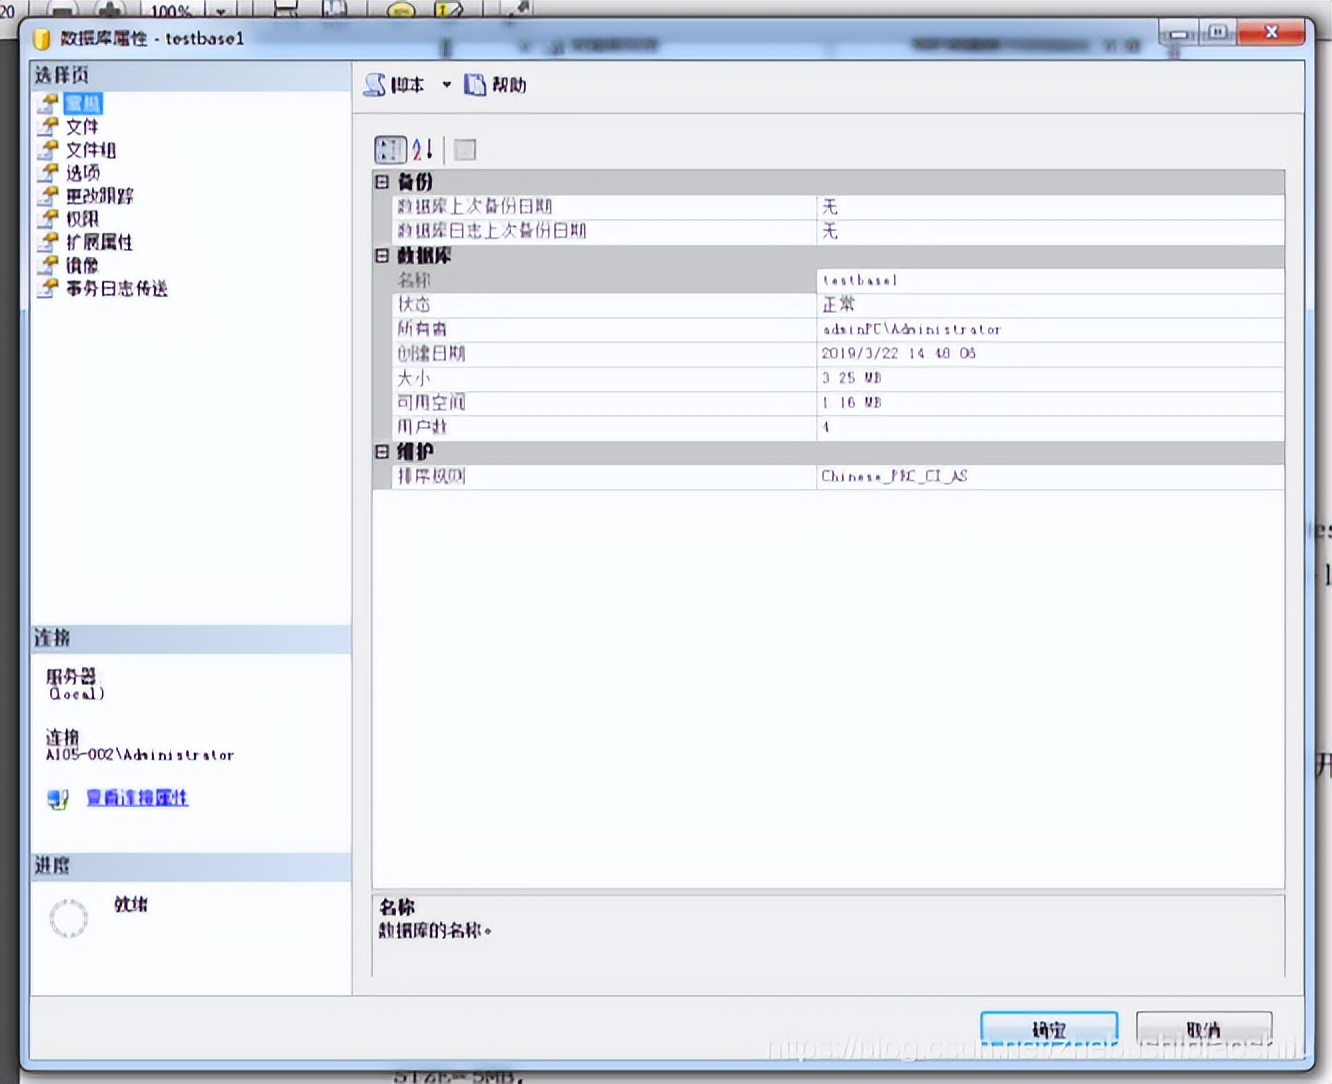Collapse the 备份 section
This screenshot has width=1332, height=1084.
pyautogui.click(x=382, y=182)
